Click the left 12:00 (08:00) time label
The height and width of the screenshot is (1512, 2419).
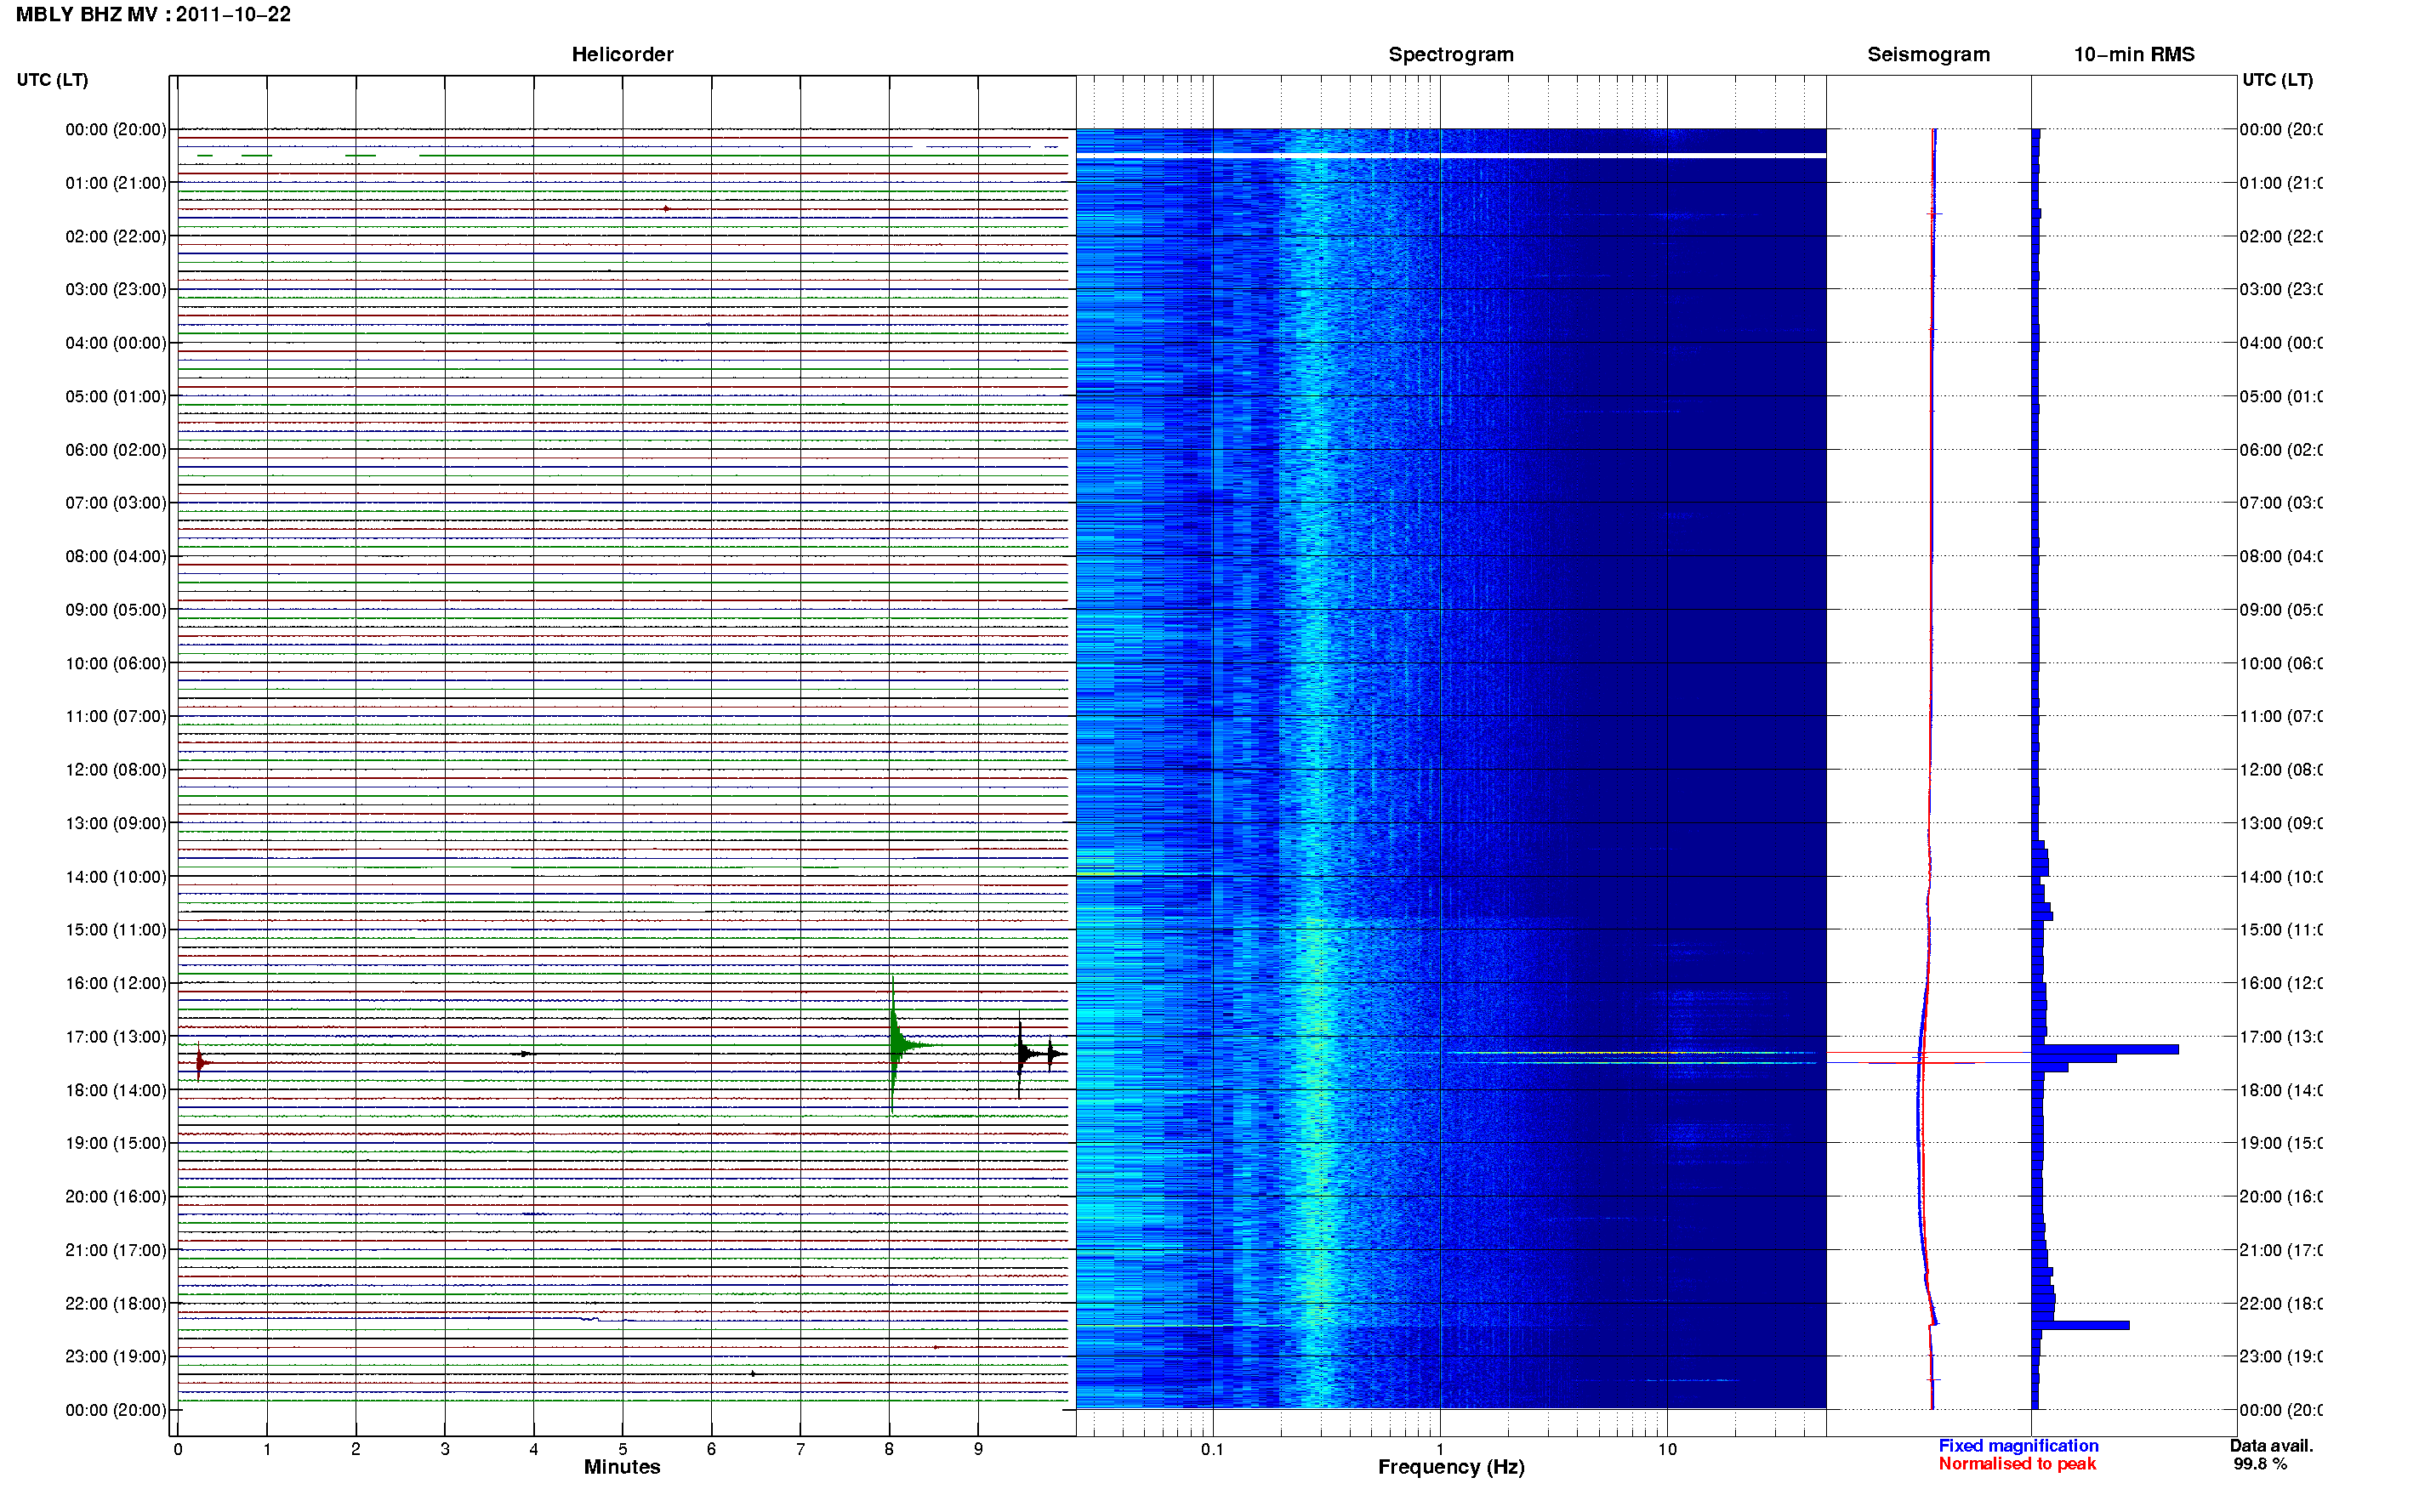click(x=116, y=770)
